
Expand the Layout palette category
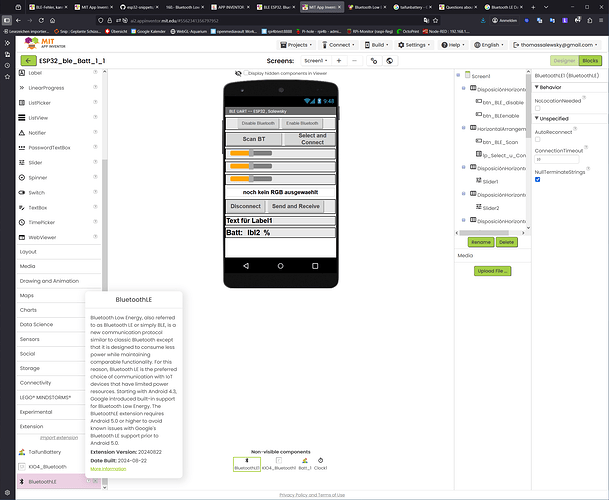[x=28, y=252]
